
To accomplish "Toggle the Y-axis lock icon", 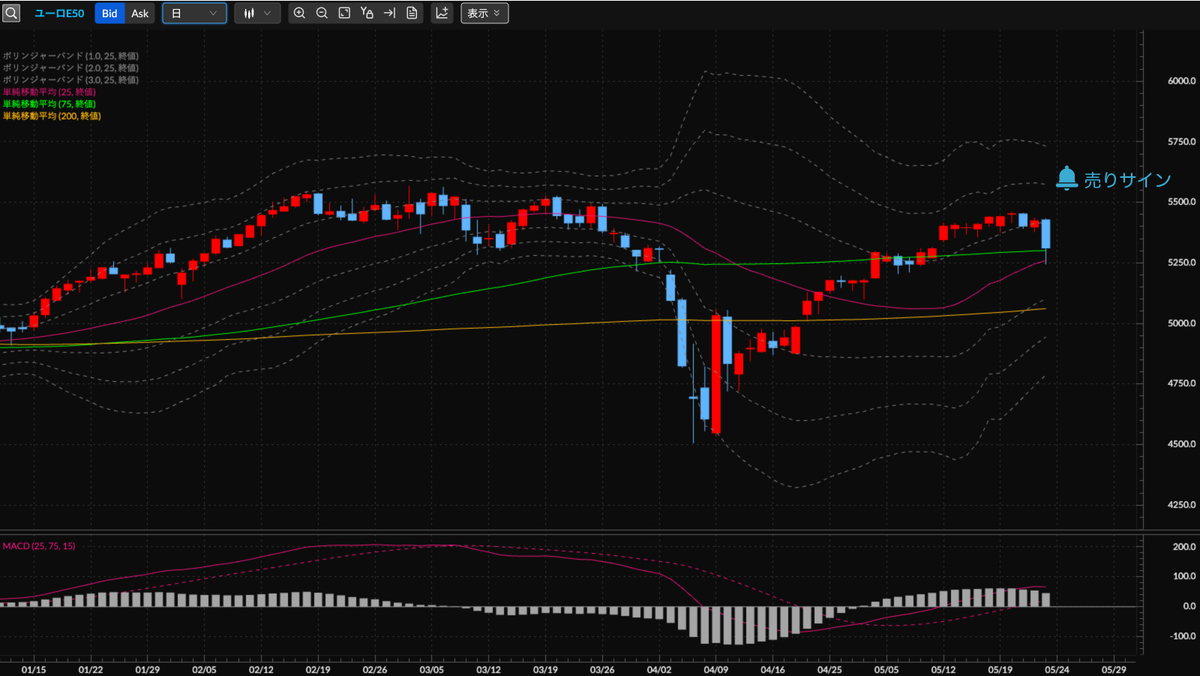I will (367, 13).
